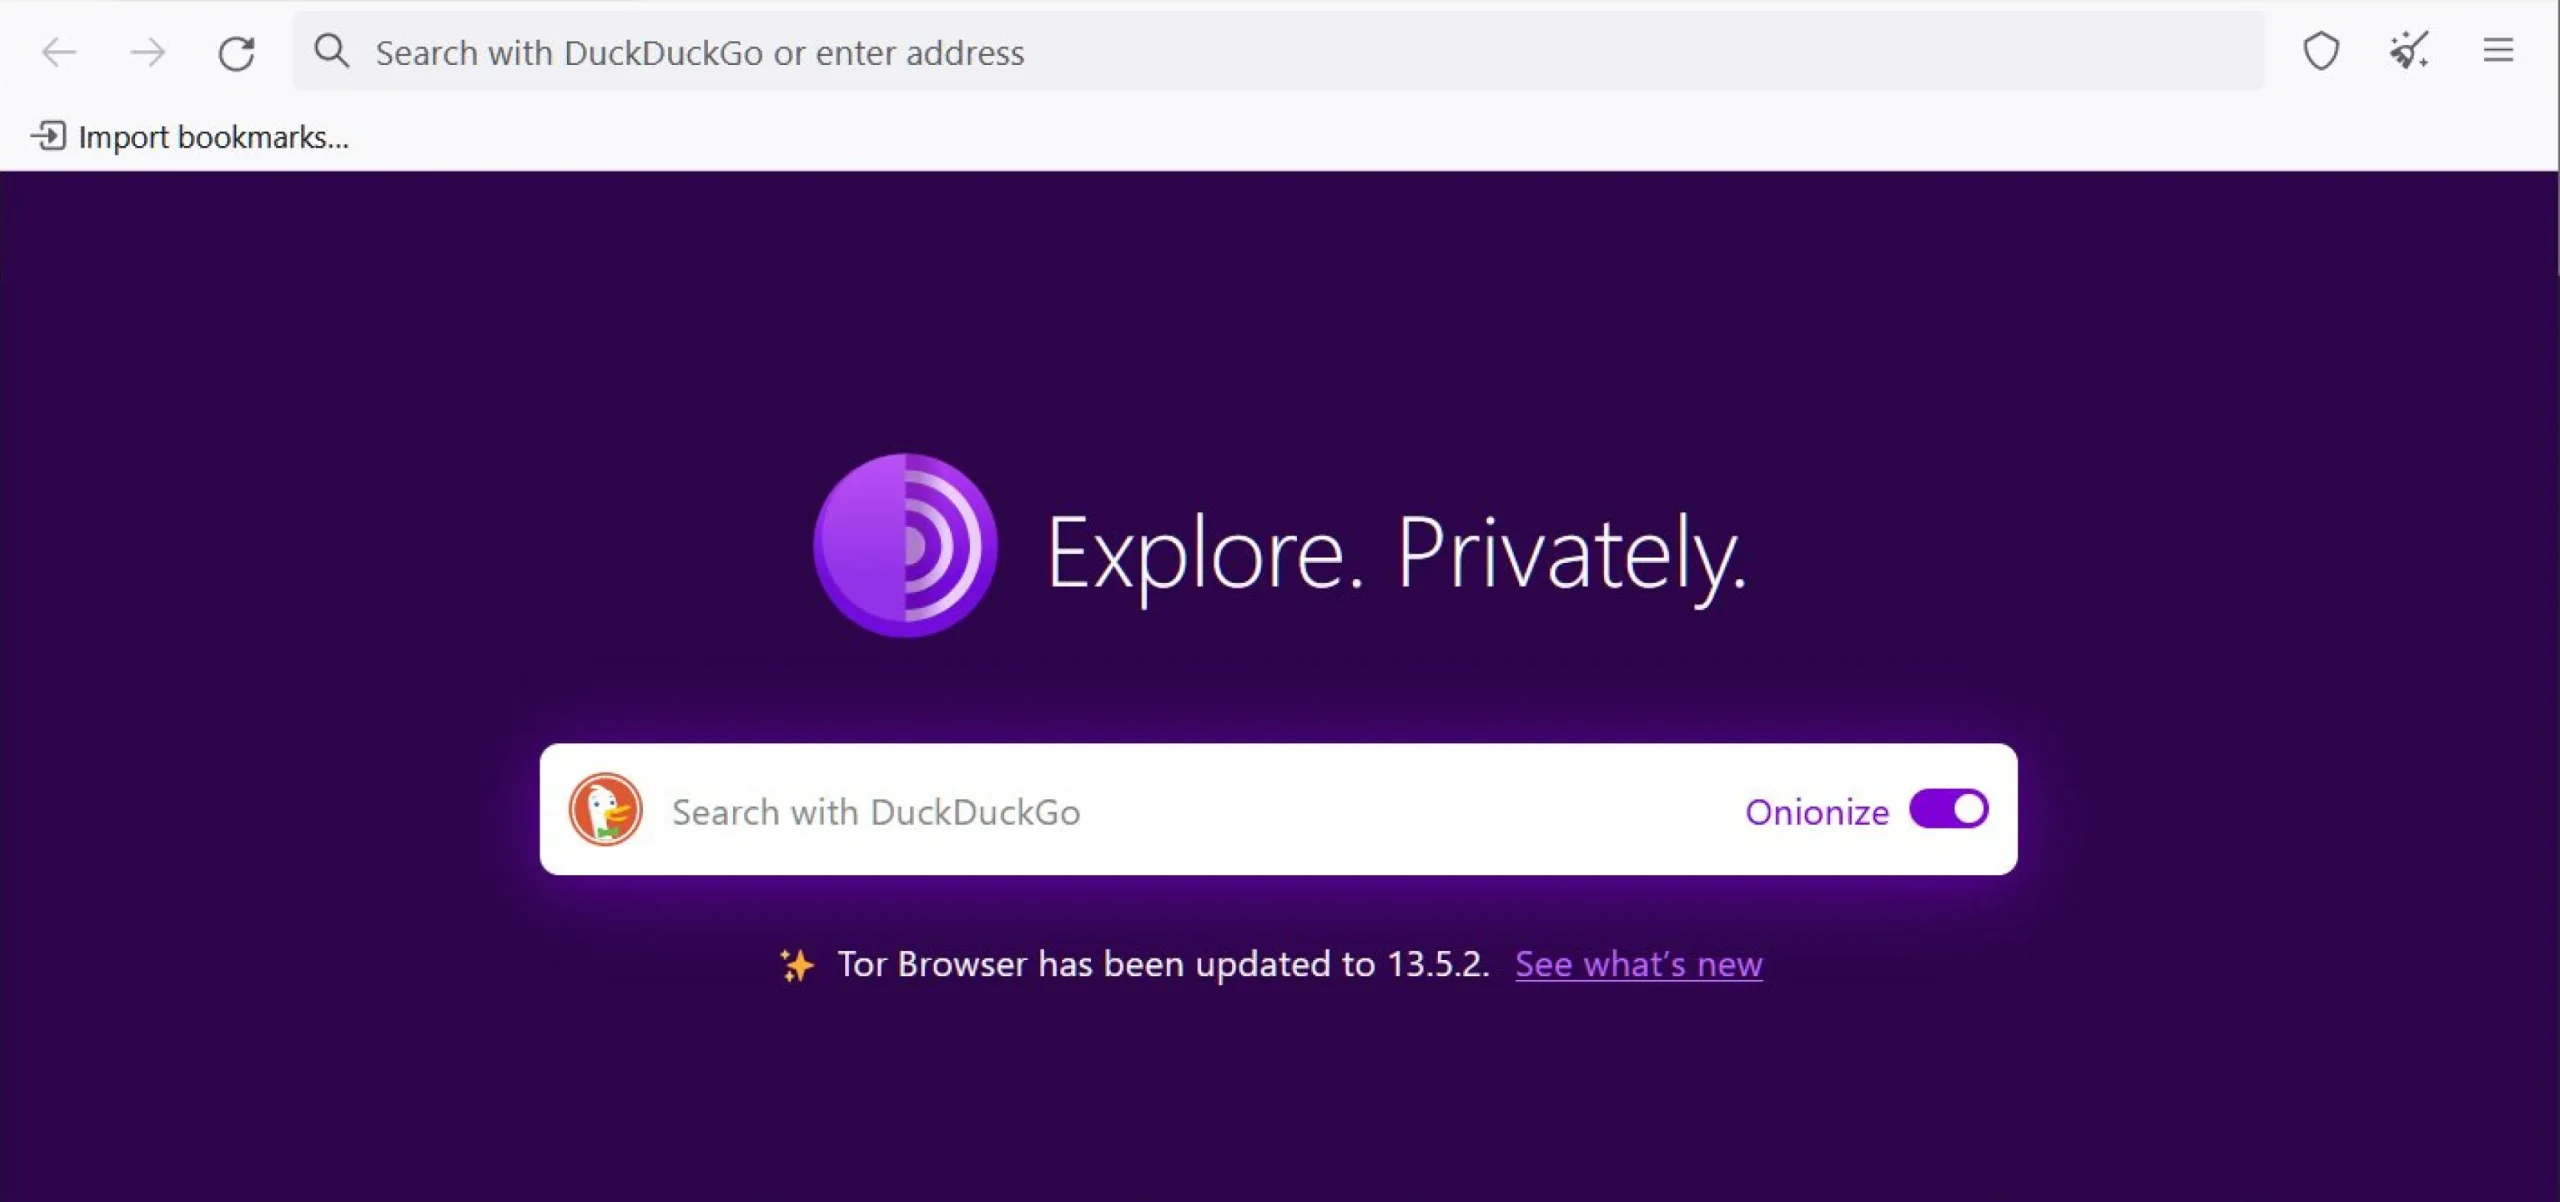Click the Import bookmarks arrow icon

coord(49,135)
